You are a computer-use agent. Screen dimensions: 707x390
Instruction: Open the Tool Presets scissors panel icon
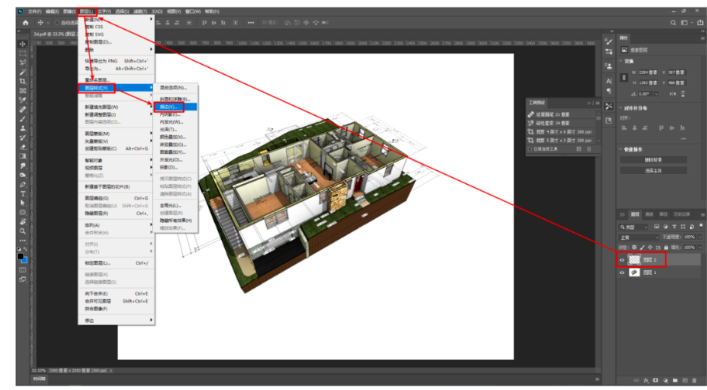(x=609, y=106)
